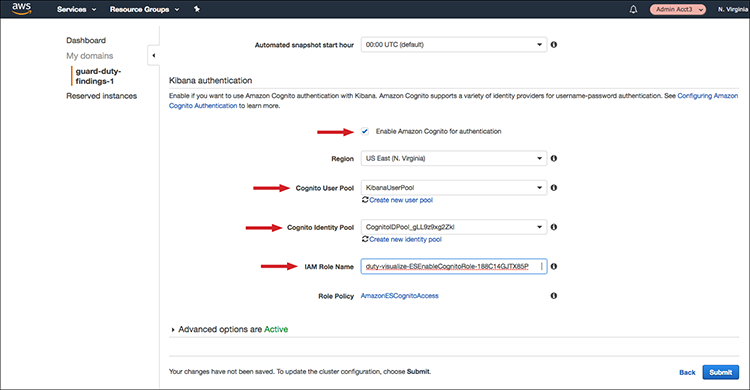The image size is (750, 390).
Task: Show info for Automated snapshot start hour
Action: pyautogui.click(x=553, y=45)
